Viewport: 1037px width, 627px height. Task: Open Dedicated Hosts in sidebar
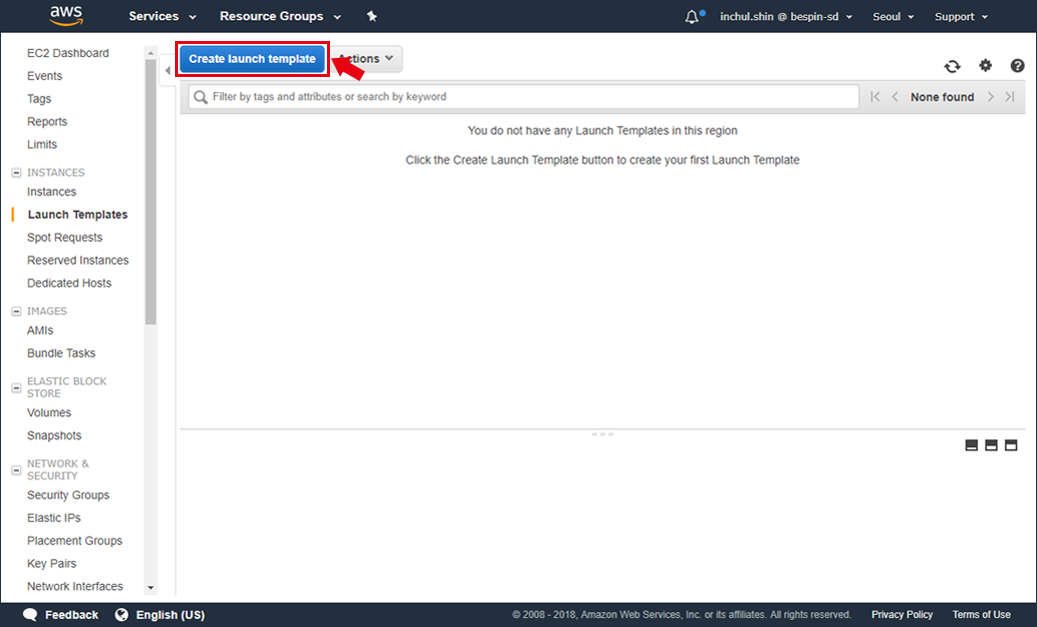click(69, 283)
